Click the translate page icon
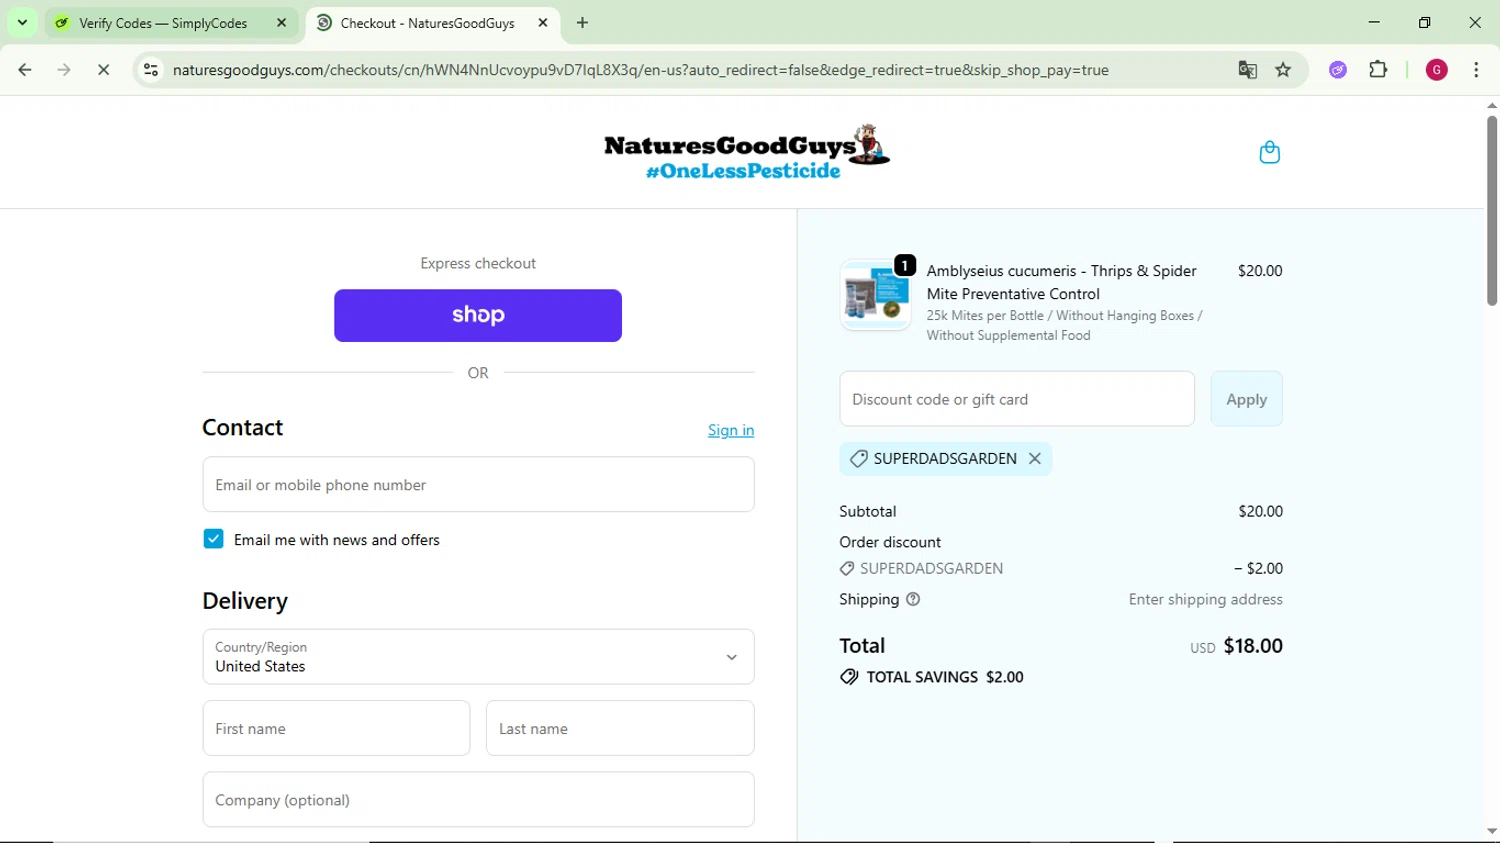 1247,70
